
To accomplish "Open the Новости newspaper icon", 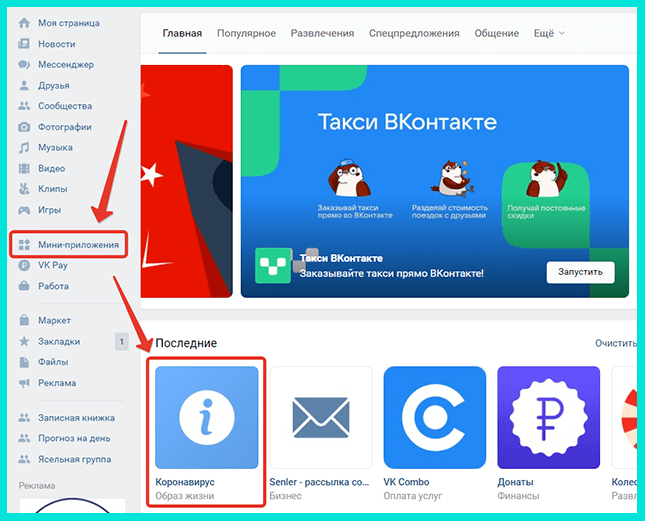I will click(24, 44).
